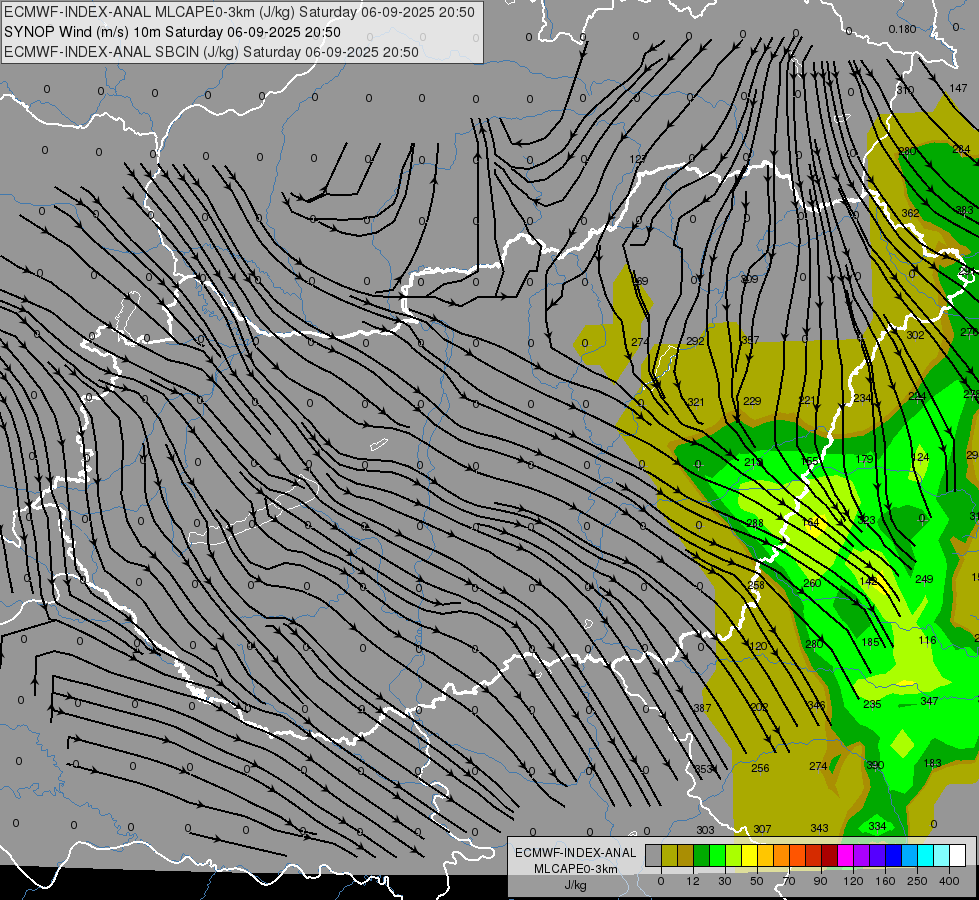Click the legend tick label 50

(x=756, y=881)
